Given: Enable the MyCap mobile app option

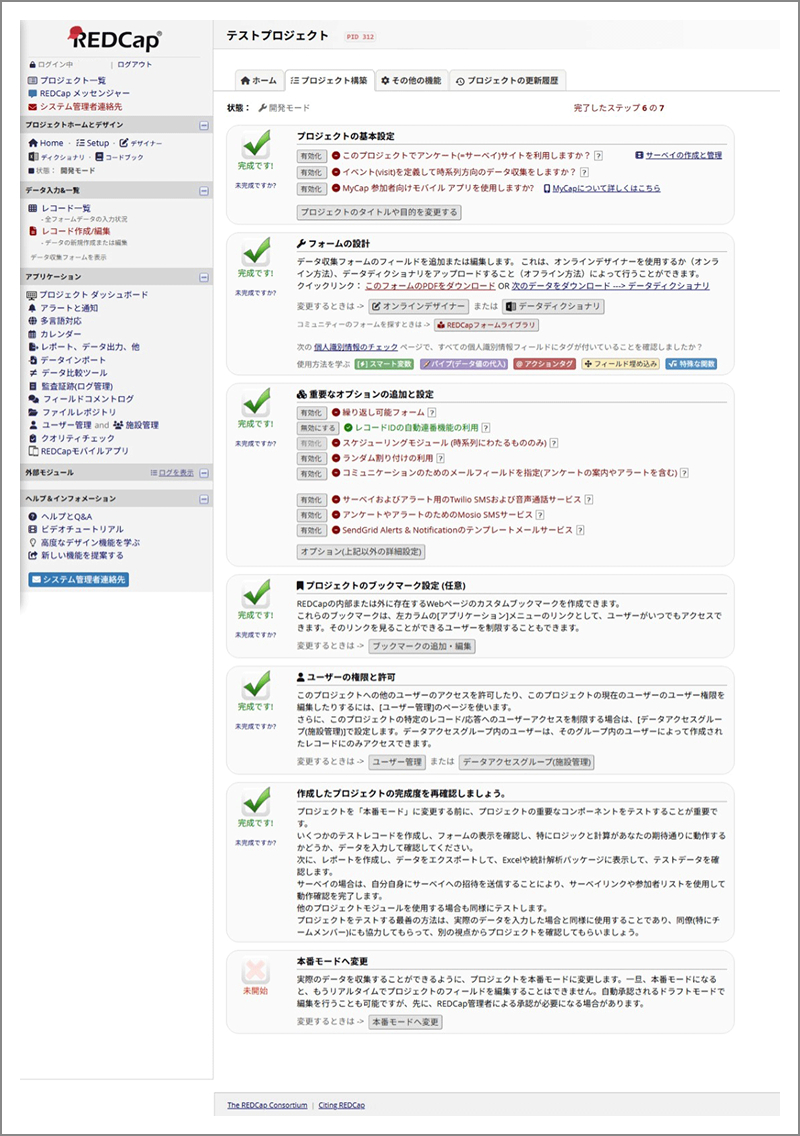Looking at the screenshot, I should click(311, 188).
